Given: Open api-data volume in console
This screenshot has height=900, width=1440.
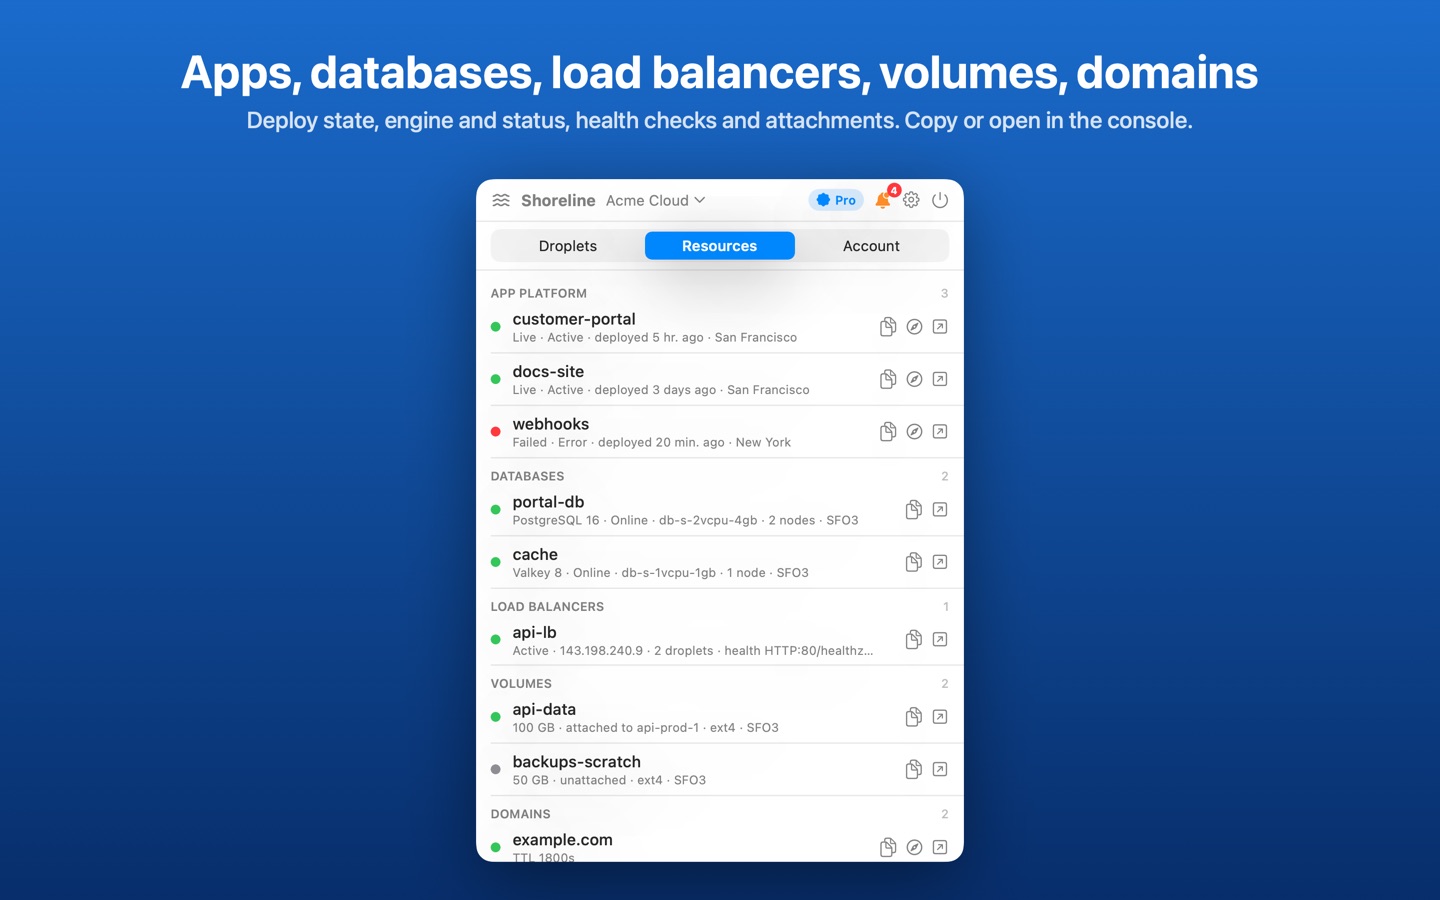Looking at the screenshot, I should click(940, 717).
